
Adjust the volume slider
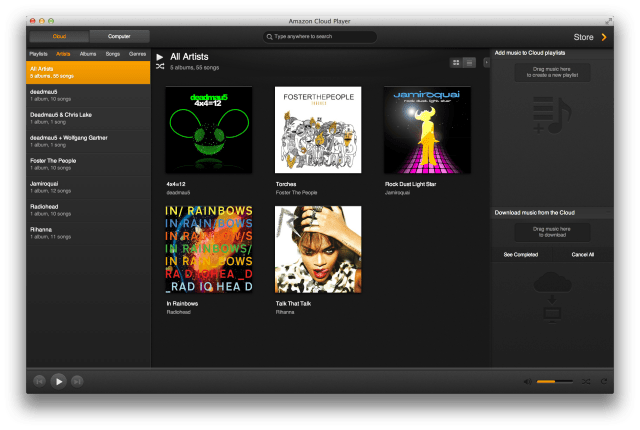point(555,381)
